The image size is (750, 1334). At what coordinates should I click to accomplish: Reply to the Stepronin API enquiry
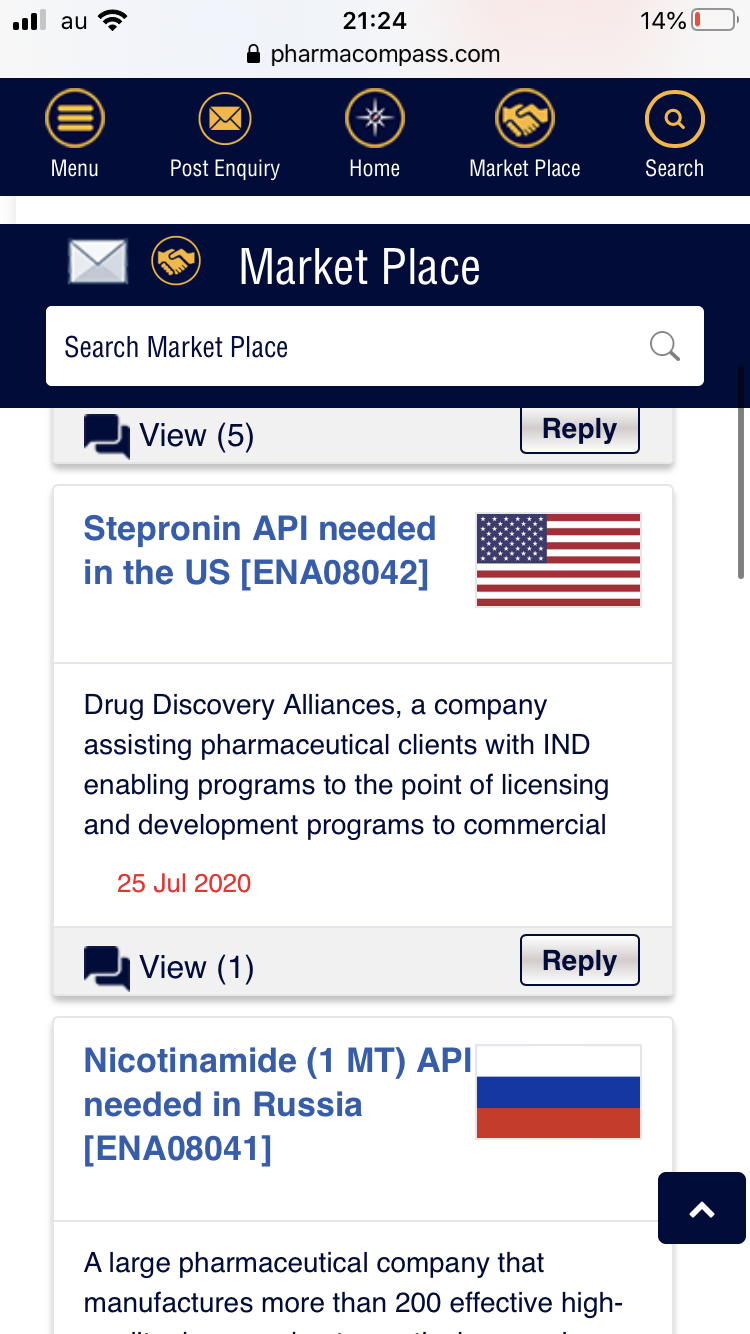pos(579,961)
